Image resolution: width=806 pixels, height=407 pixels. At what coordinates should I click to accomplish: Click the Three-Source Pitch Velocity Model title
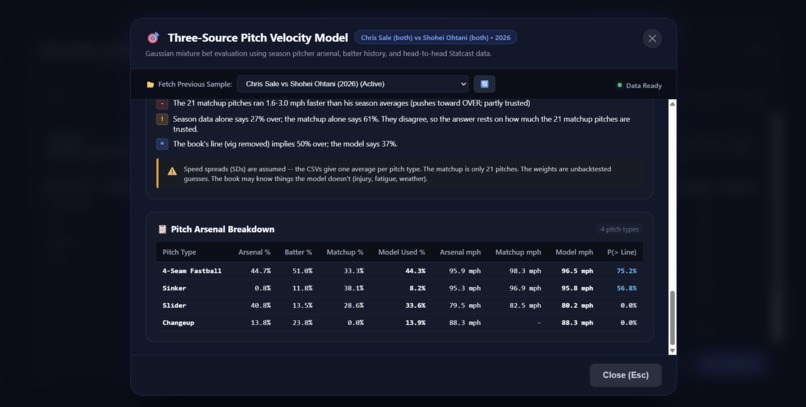258,38
